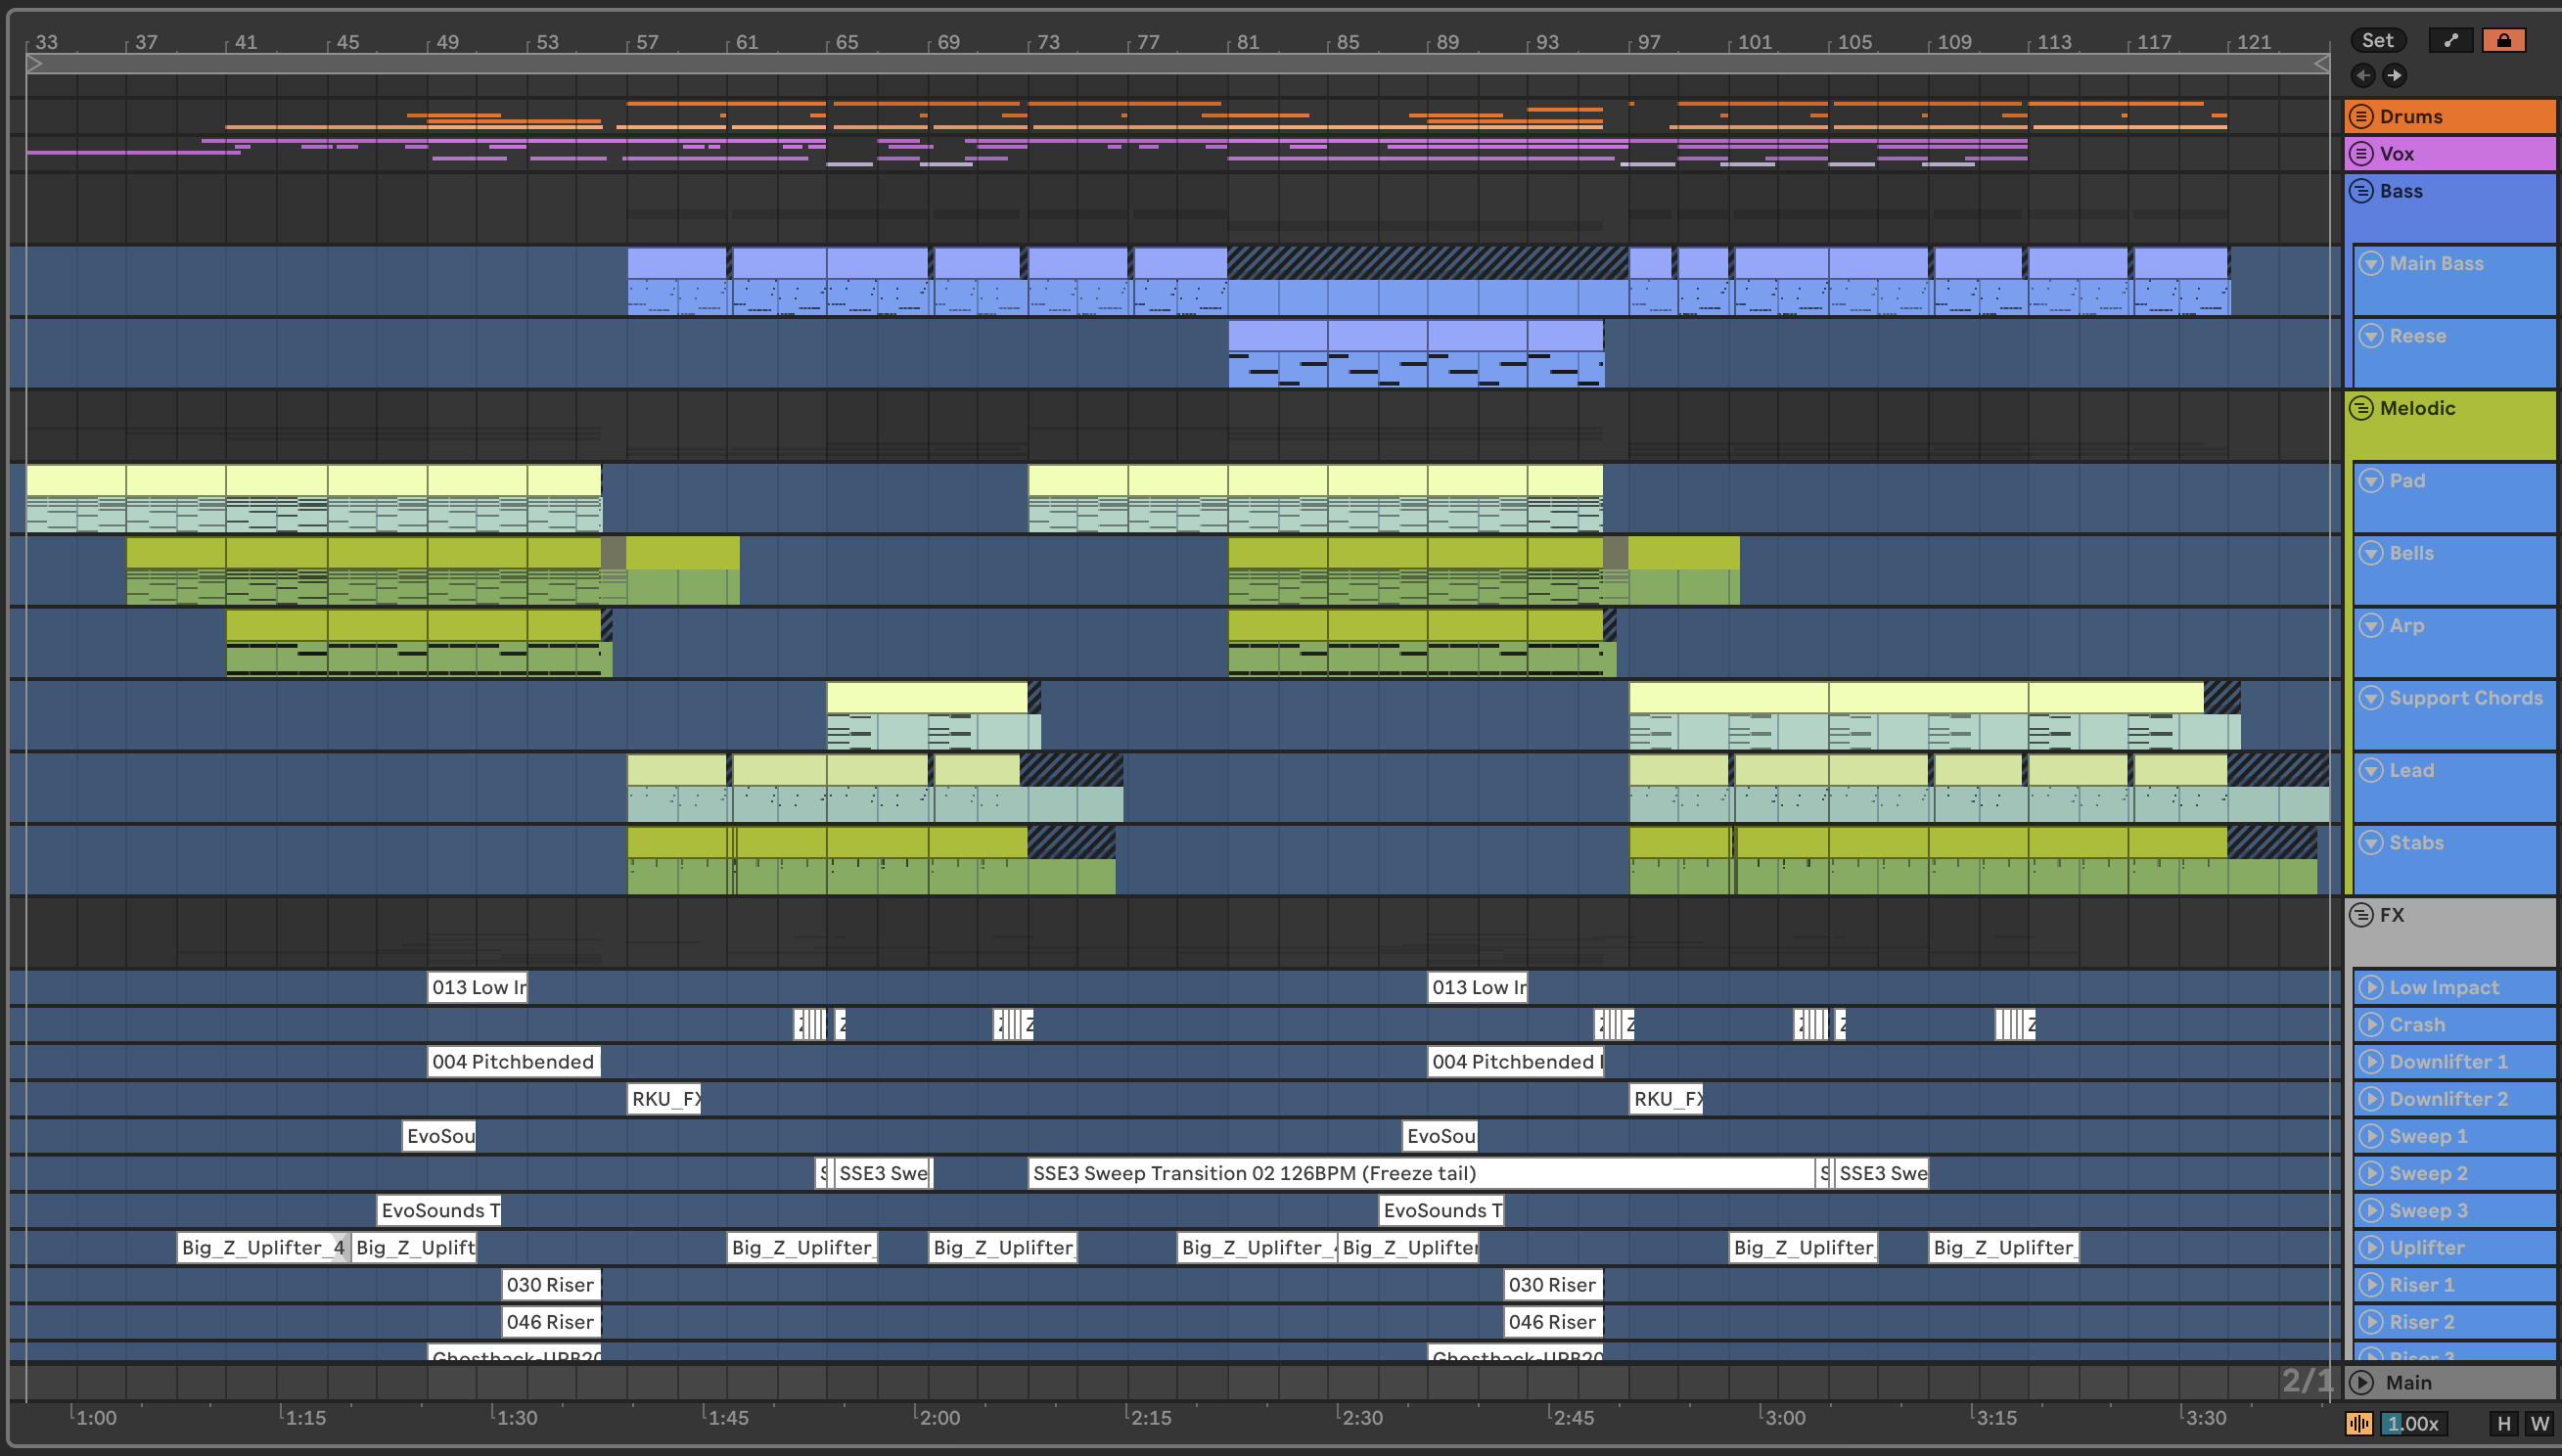
Task: Toggle the automation lock button
Action: [x=2503, y=40]
